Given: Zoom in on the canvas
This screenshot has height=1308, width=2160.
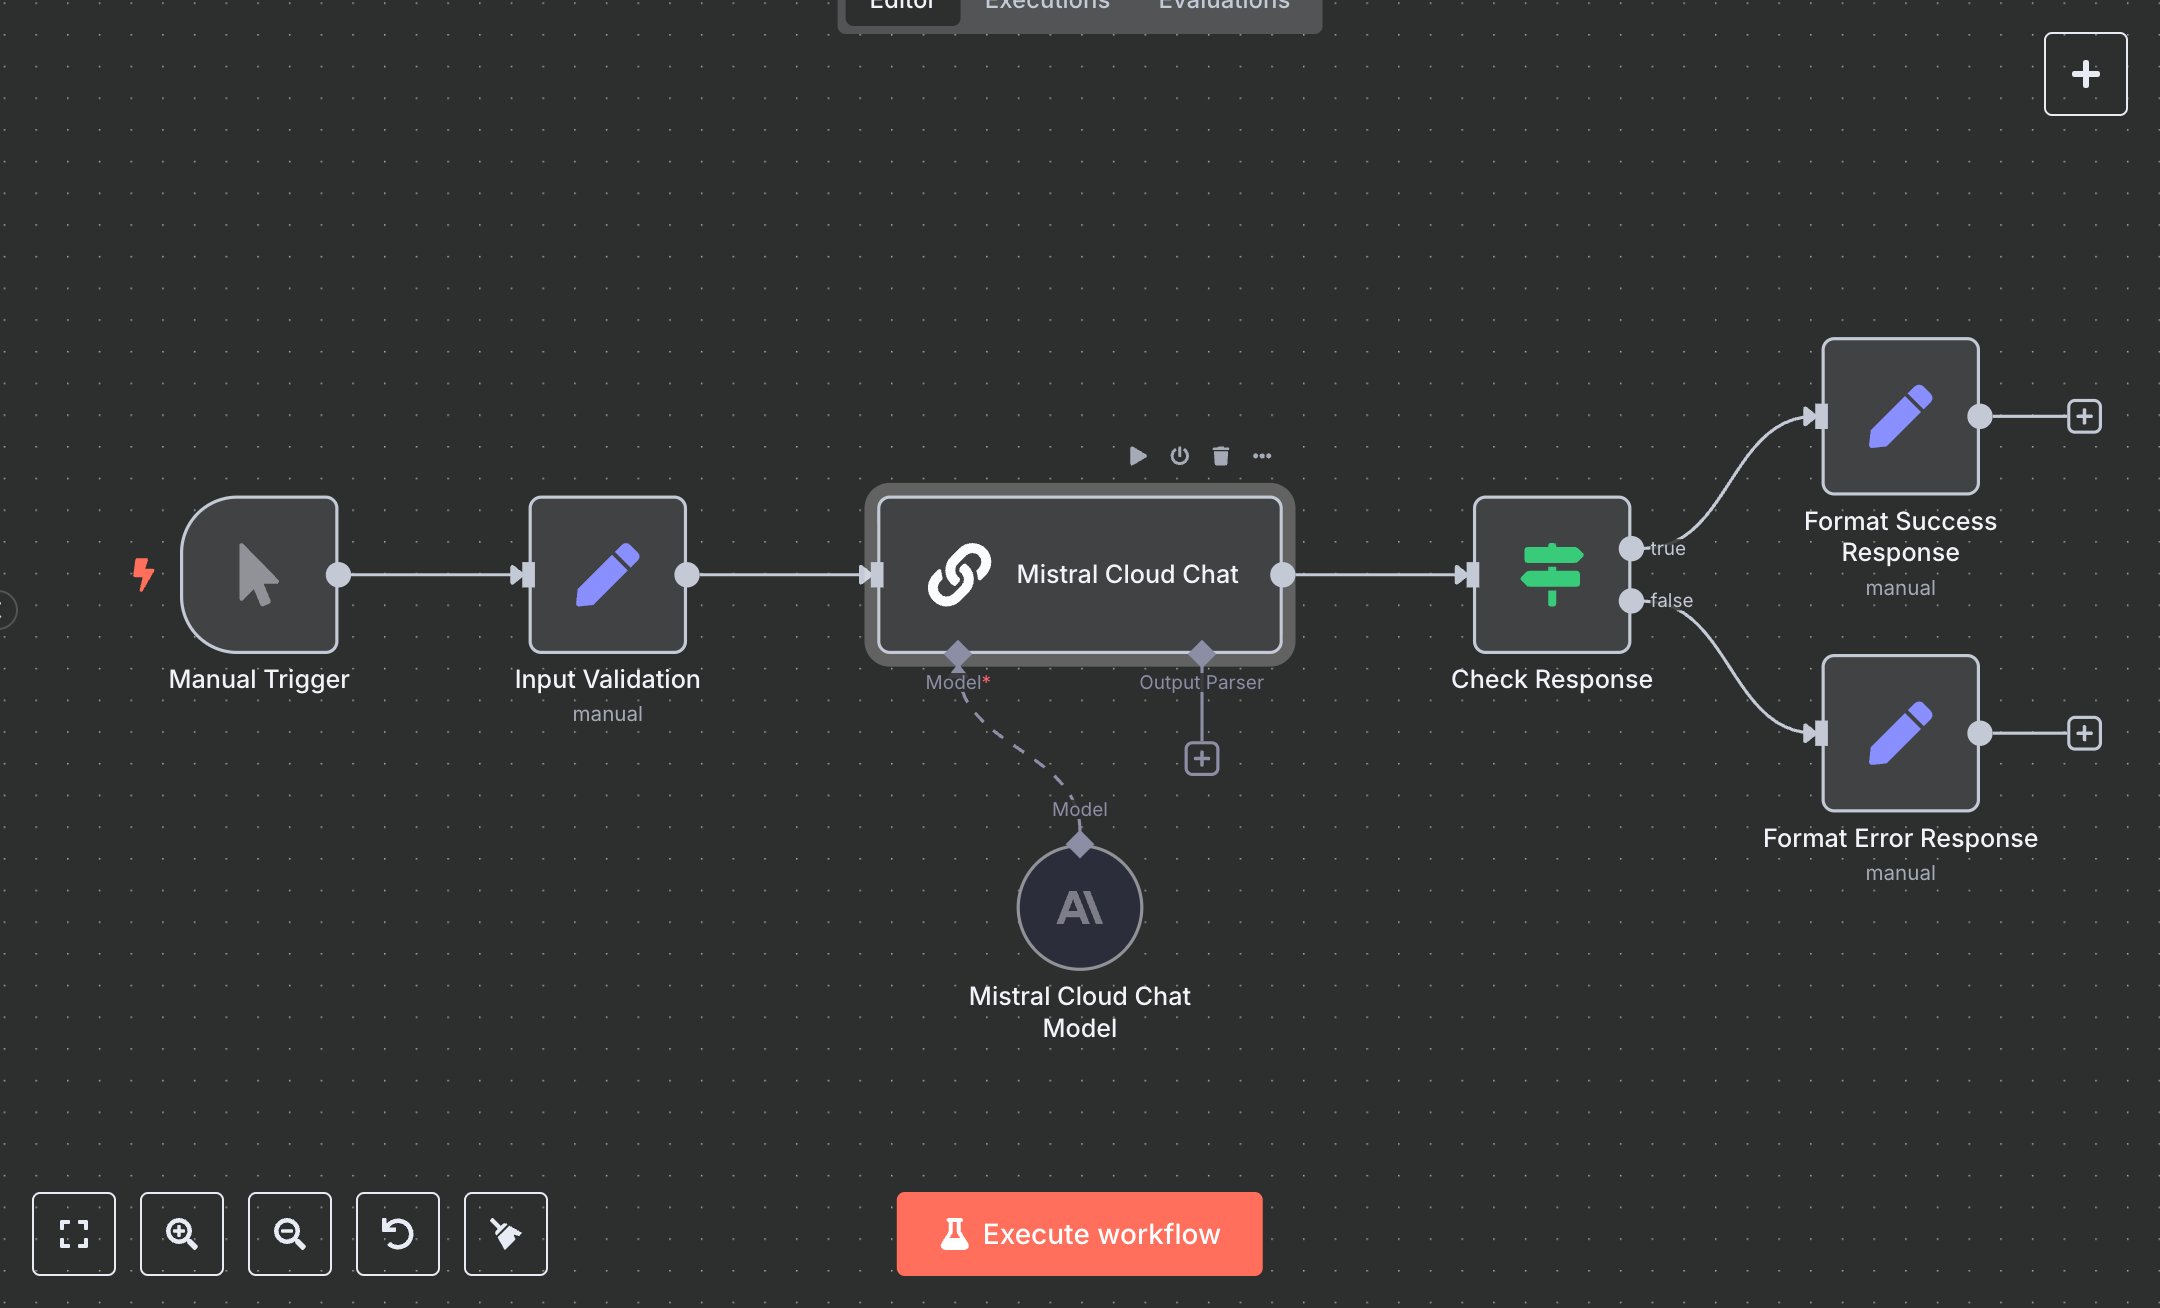Looking at the screenshot, I should coord(182,1235).
